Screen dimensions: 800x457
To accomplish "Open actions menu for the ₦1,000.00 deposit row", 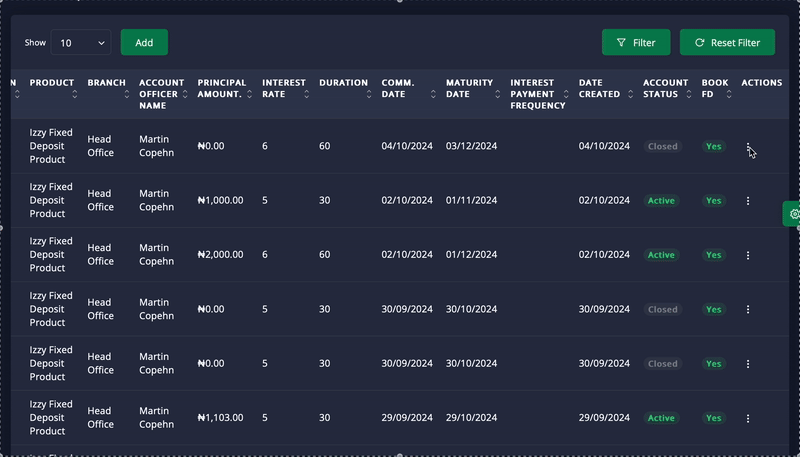I will [748, 201].
